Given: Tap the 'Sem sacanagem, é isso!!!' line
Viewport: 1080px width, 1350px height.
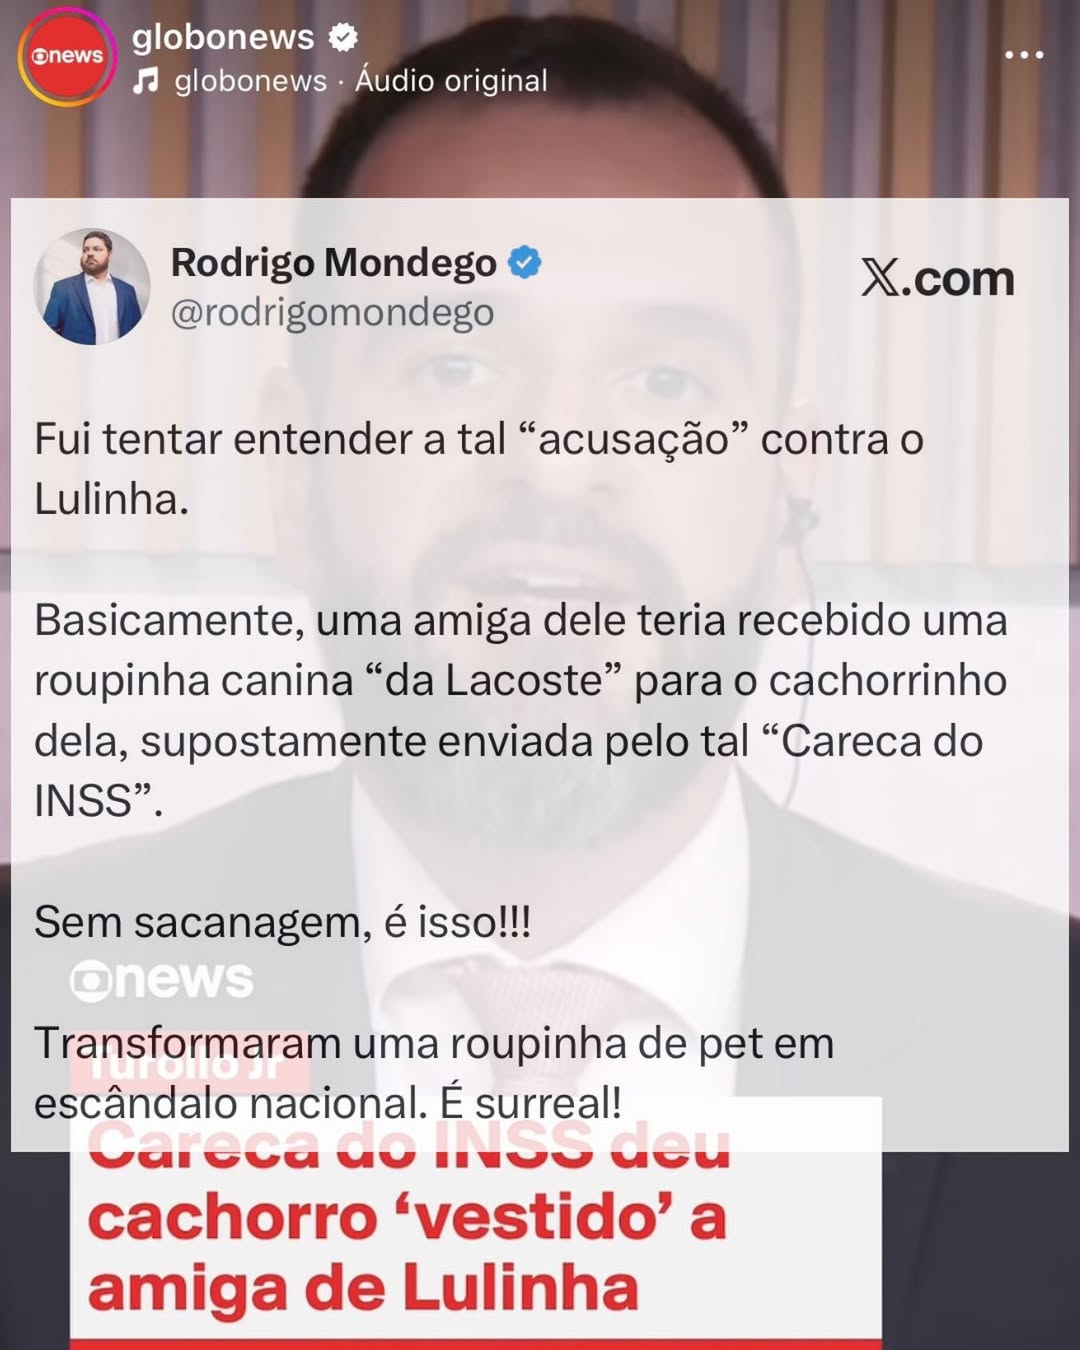Looking at the screenshot, I should coord(282,922).
